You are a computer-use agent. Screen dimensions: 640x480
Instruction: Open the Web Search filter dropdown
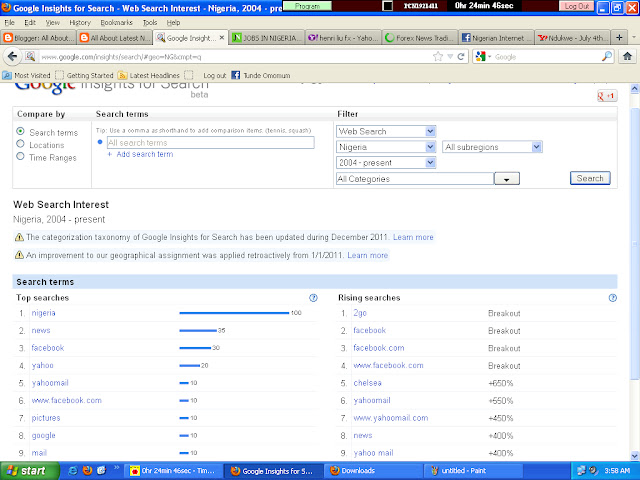(x=386, y=131)
